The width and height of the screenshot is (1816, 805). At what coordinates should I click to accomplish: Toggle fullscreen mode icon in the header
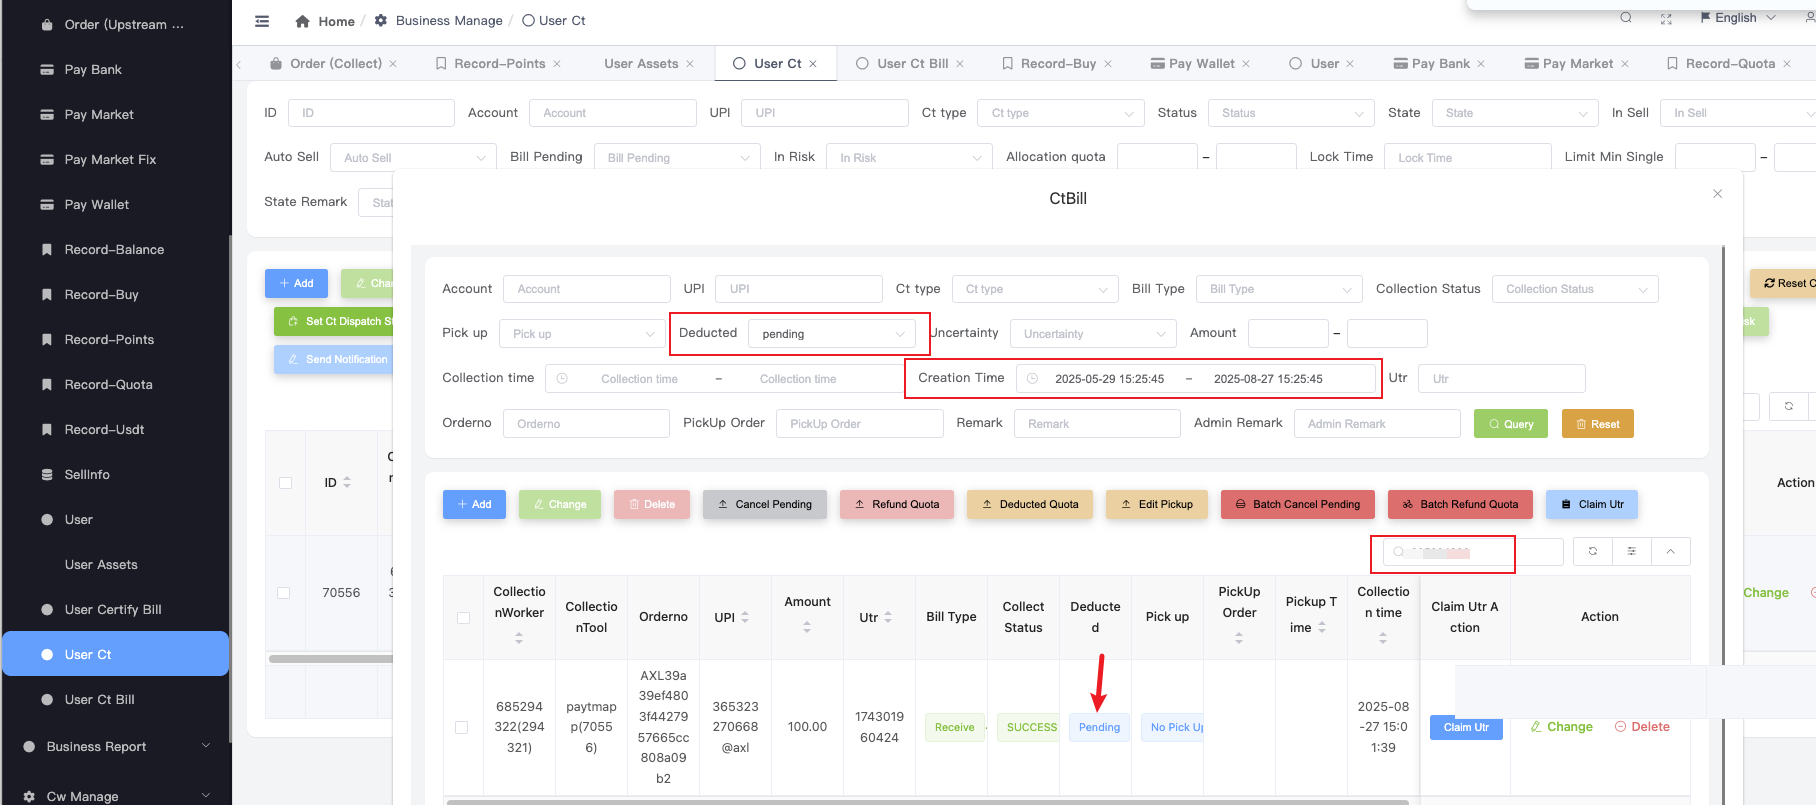click(x=1666, y=18)
